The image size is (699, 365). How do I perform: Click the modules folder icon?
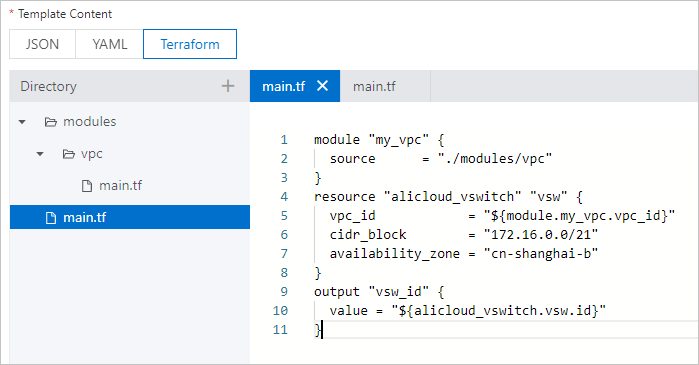coord(51,122)
